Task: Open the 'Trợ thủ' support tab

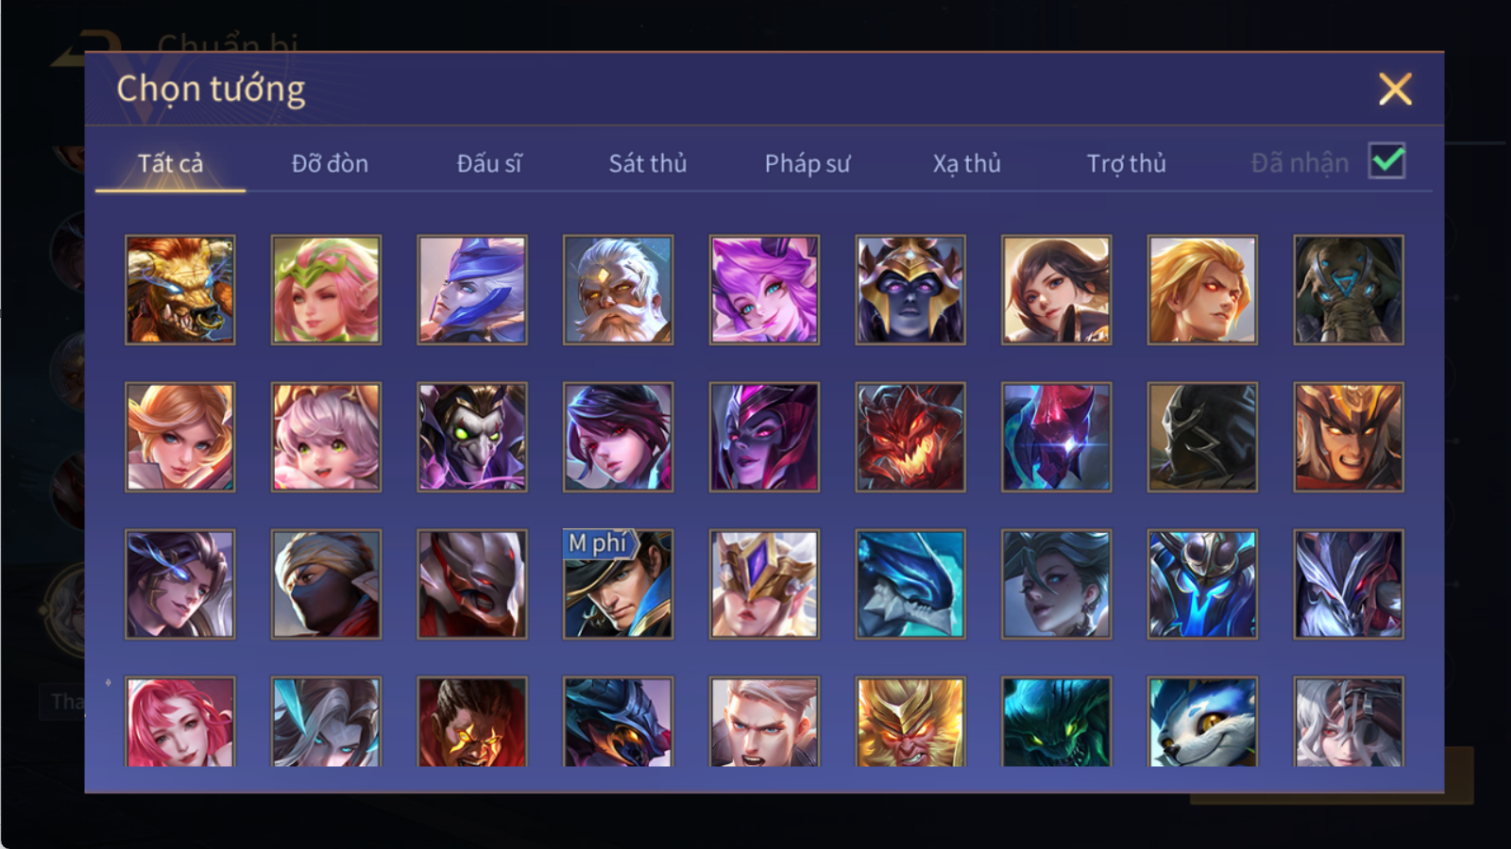Action: click(x=1126, y=163)
